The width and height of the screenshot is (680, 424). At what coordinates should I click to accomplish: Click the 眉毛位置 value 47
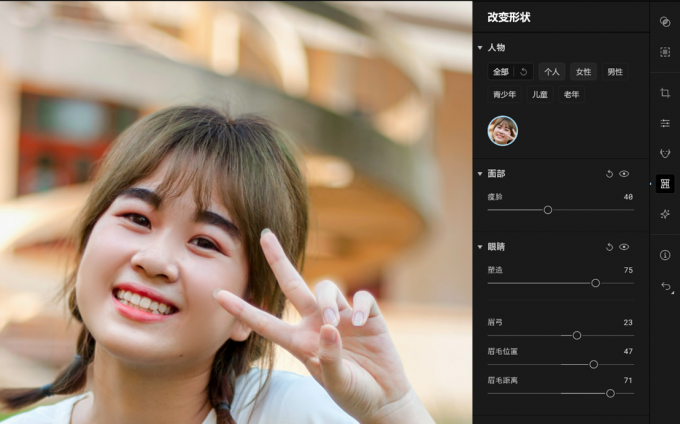click(x=628, y=352)
